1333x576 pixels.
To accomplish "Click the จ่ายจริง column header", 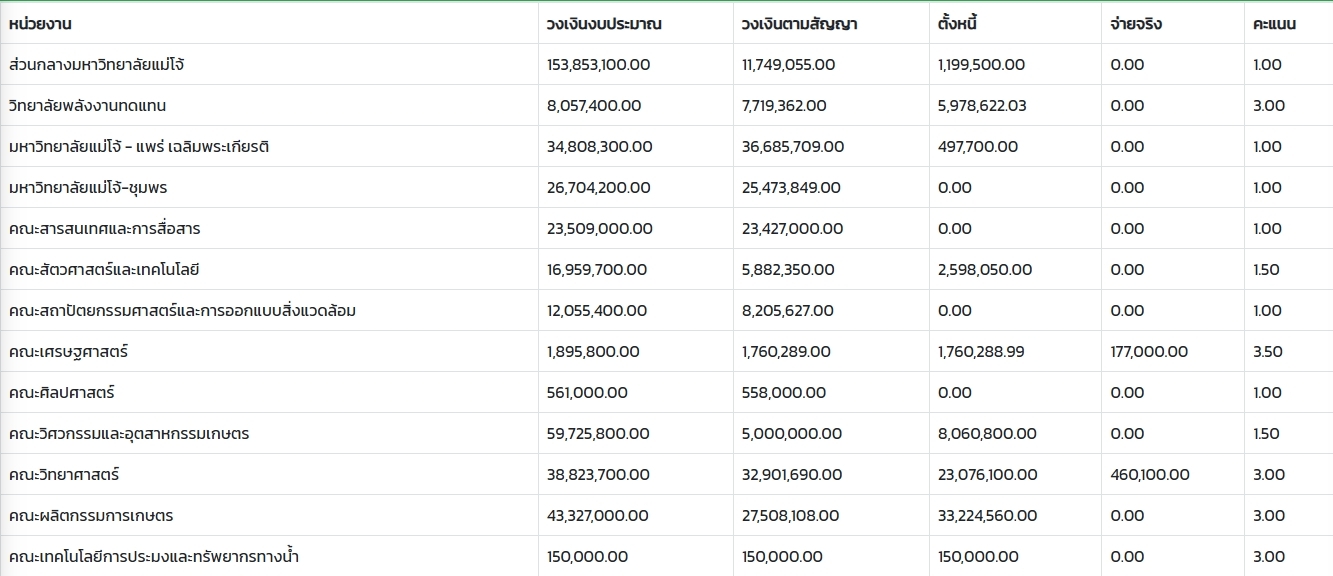I will (1136, 24).
